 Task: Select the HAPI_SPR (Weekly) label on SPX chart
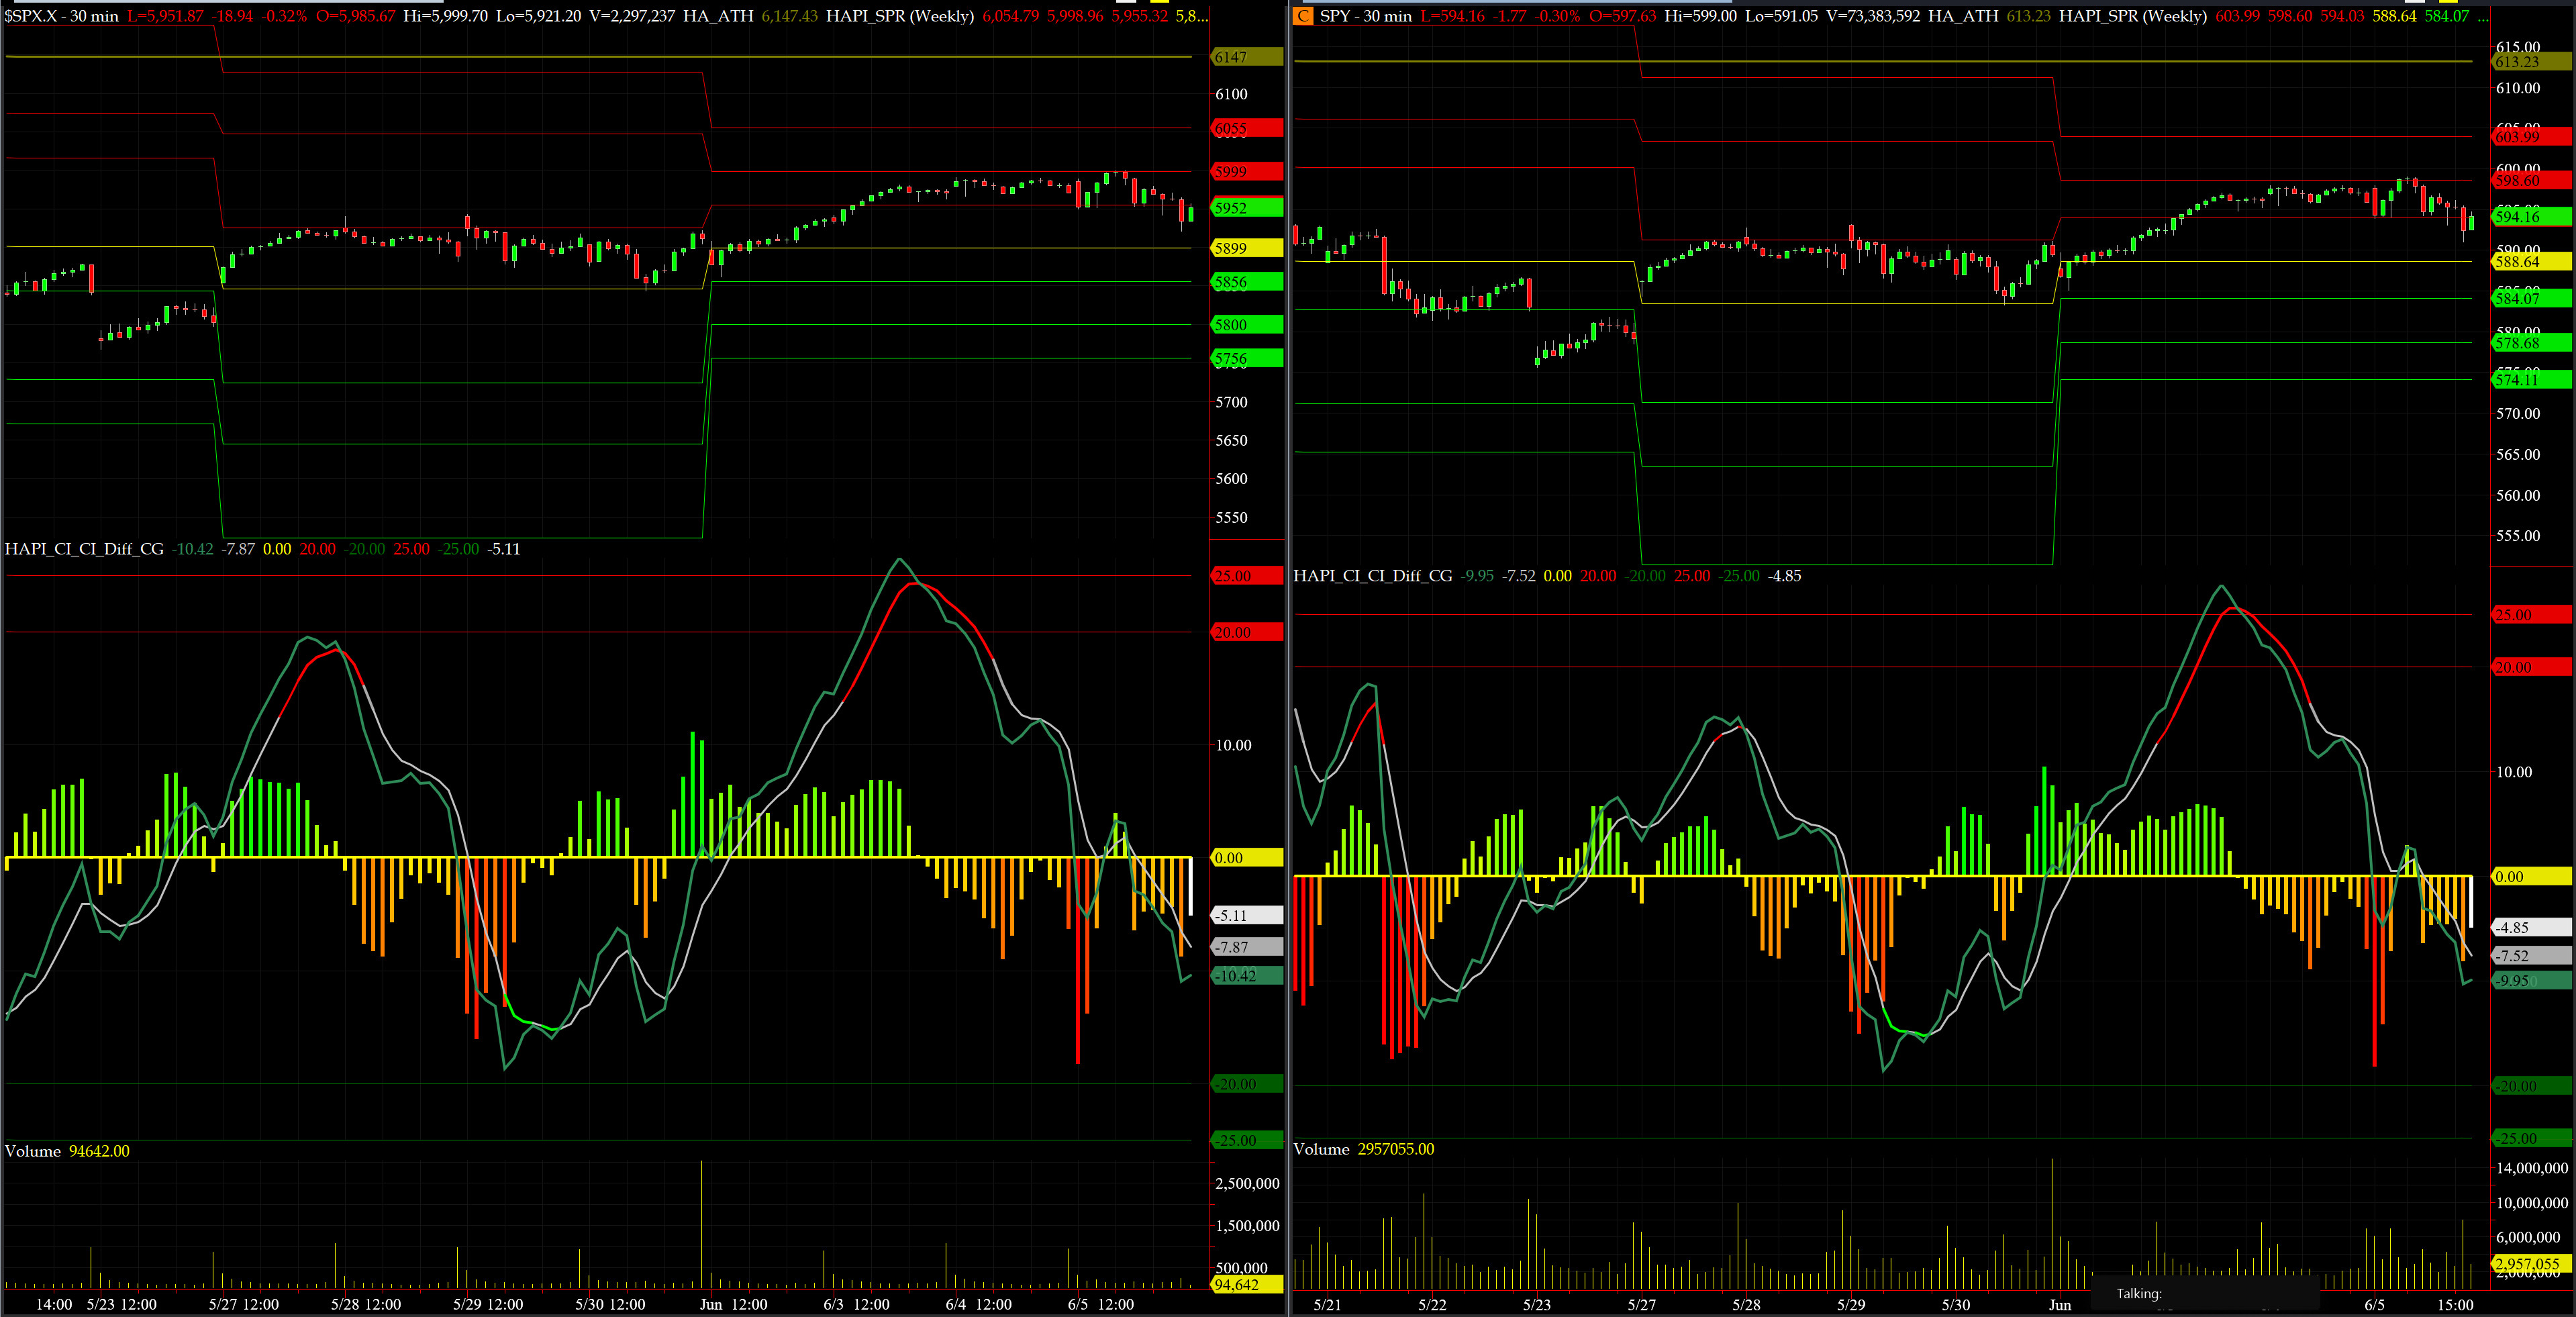click(899, 16)
